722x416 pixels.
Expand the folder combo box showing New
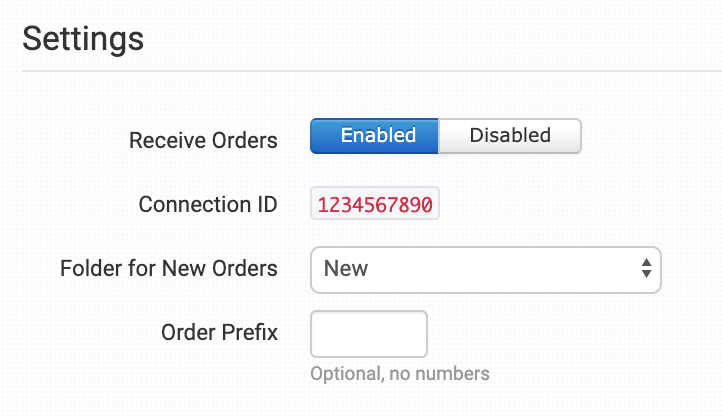pyautogui.click(x=485, y=269)
